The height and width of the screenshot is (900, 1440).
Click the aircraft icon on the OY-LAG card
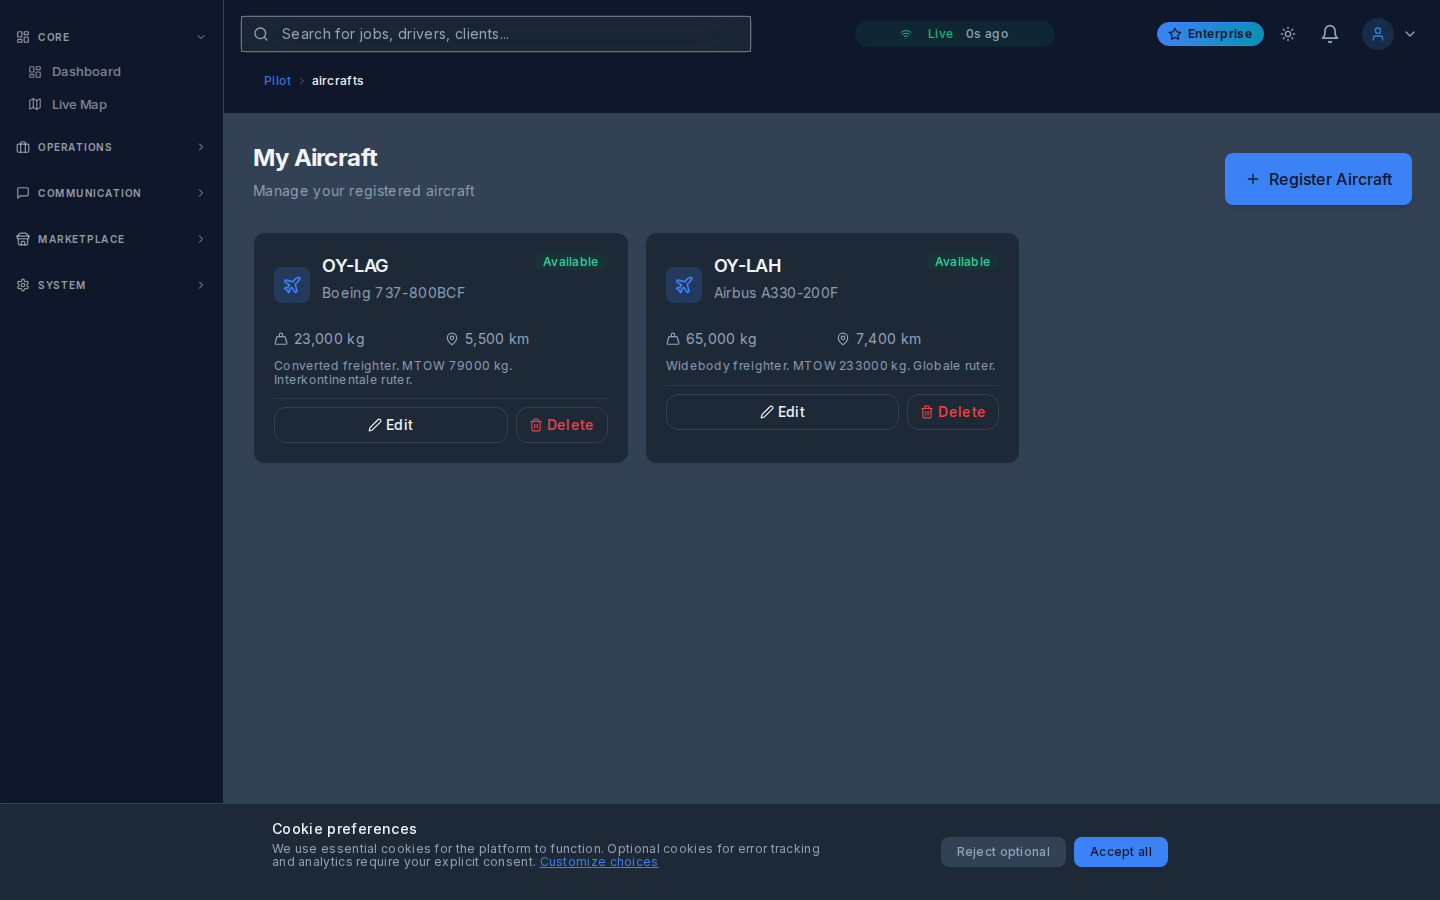coord(291,285)
